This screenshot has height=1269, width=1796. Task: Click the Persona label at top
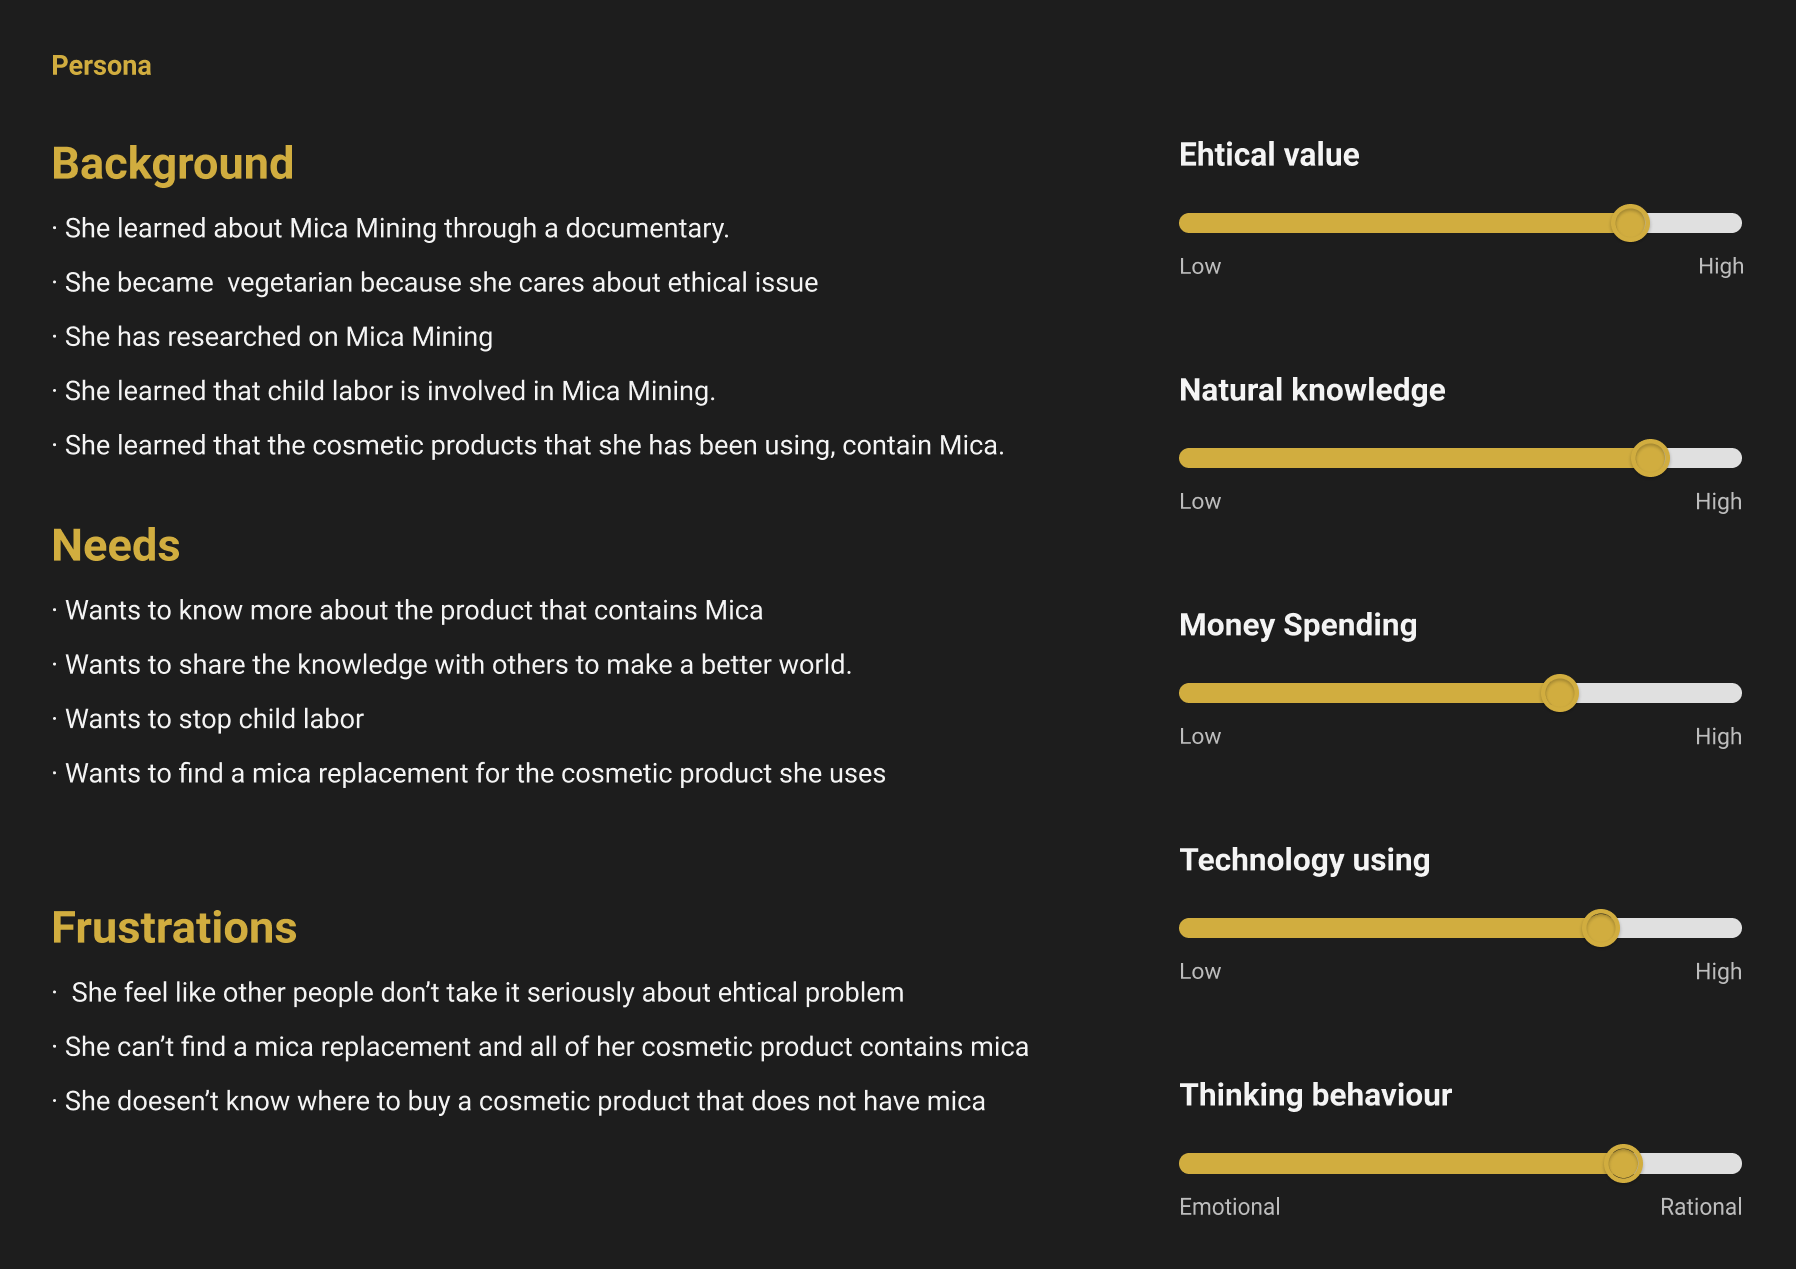[x=101, y=66]
